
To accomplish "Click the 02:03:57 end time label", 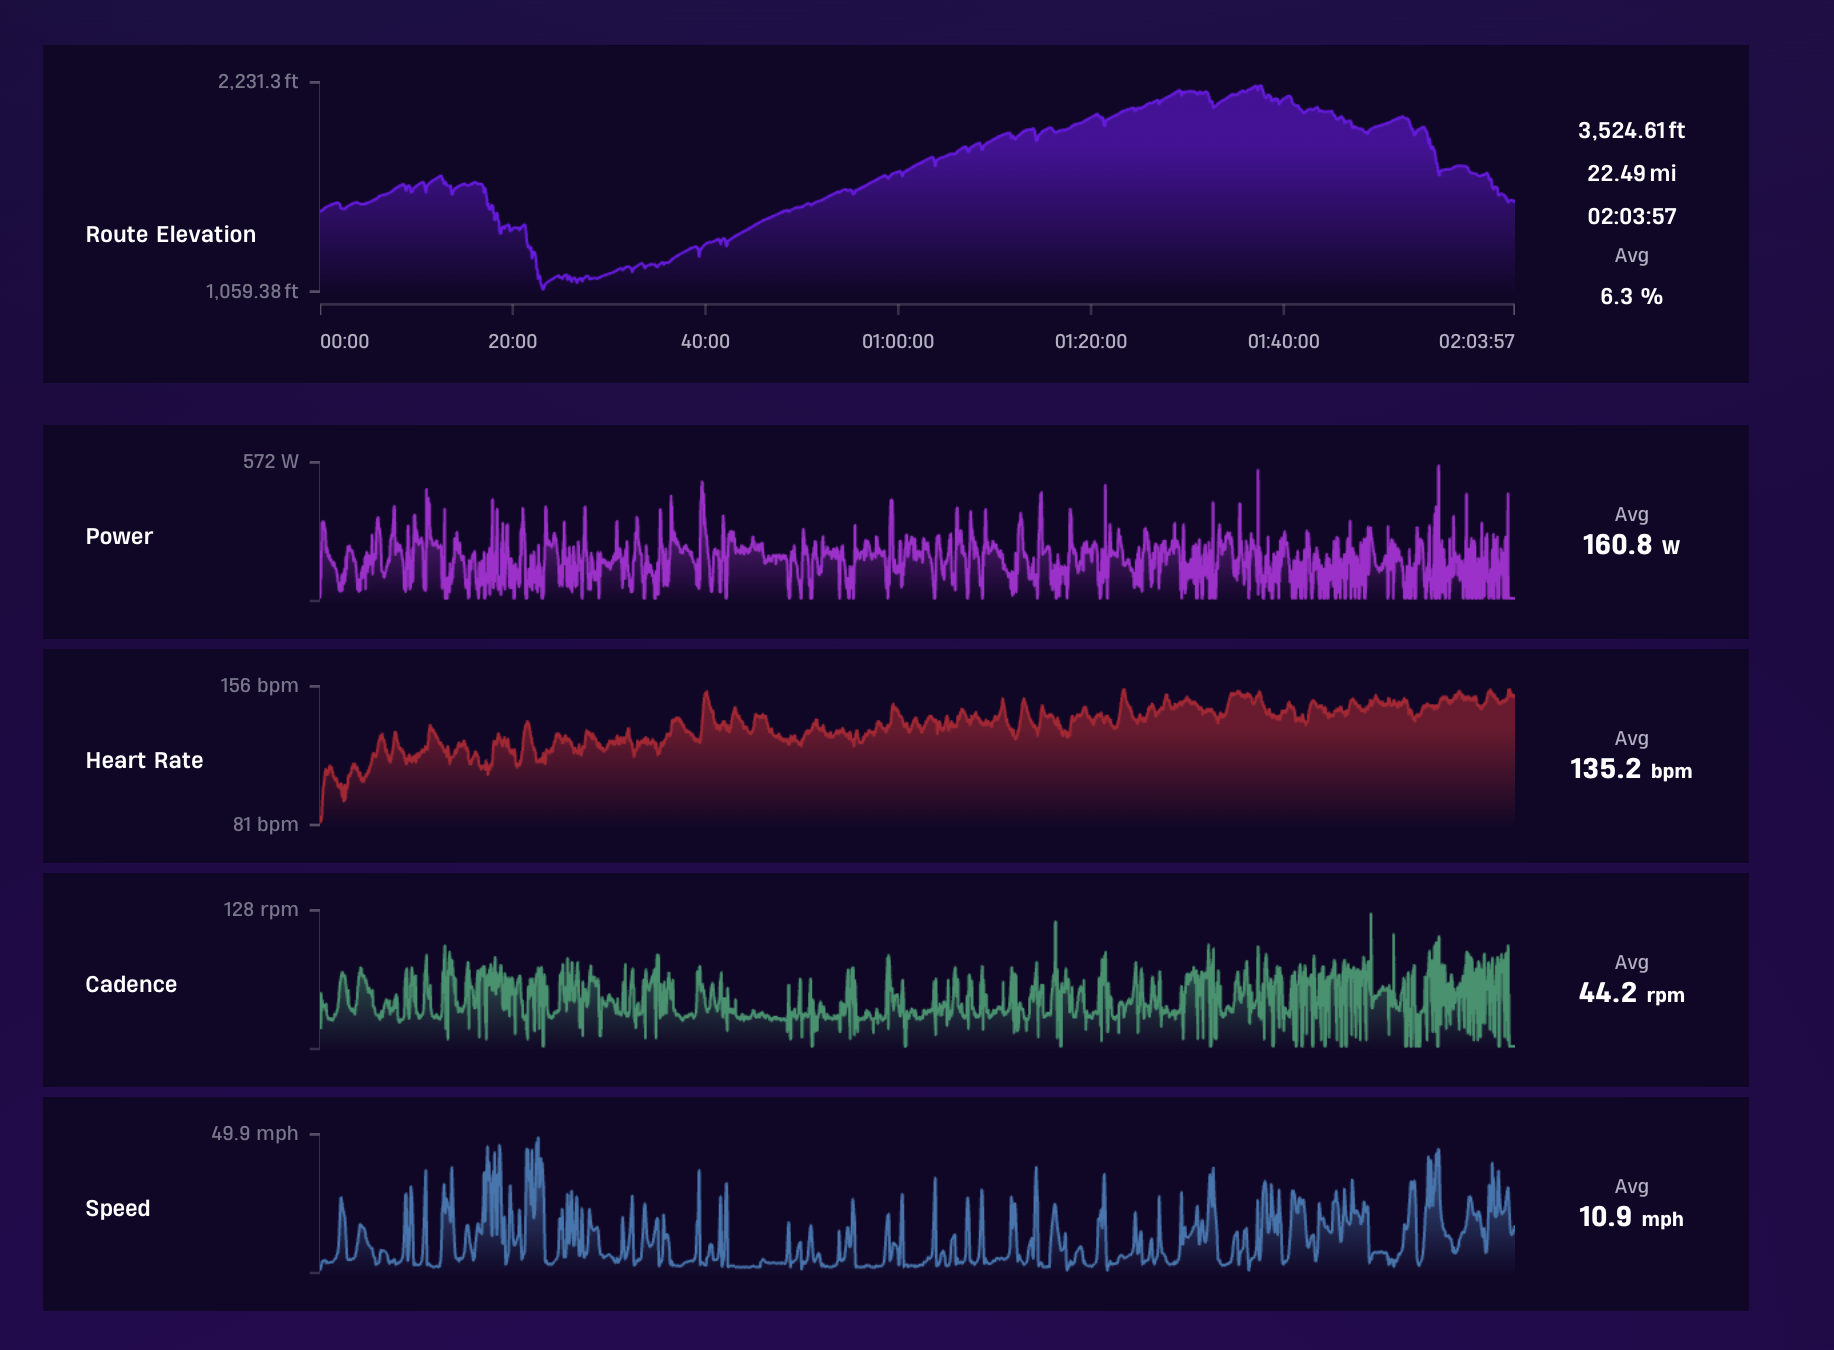I will (x=1476, y=341).
